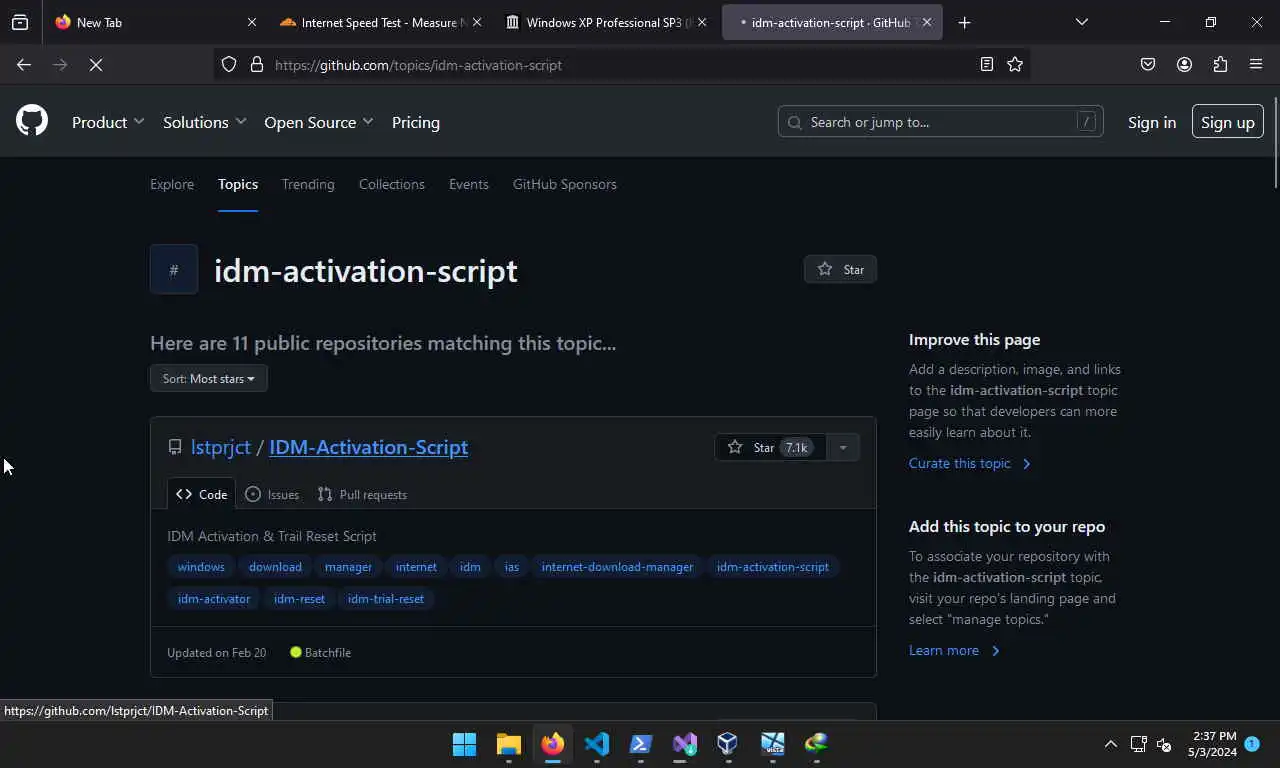The width and height of the screenshot is (1280, 768).
Task: Star the IDM-Activation-Script repository
Action: (770, 447)
